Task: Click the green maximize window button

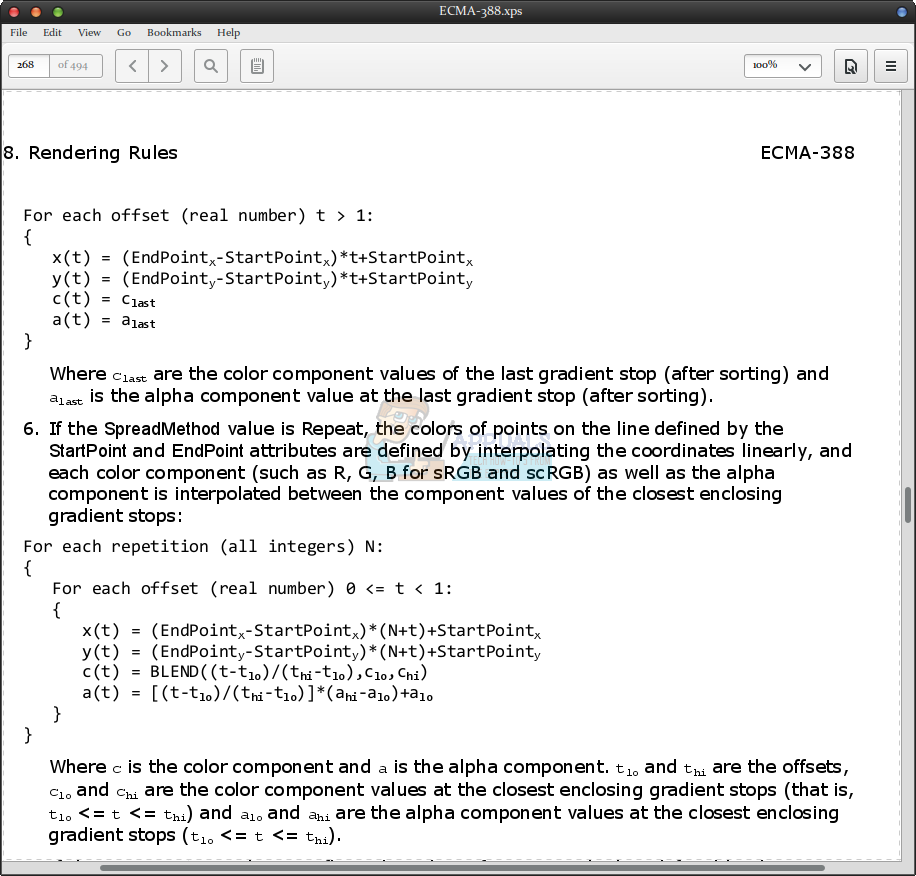Action: point(57,12)
